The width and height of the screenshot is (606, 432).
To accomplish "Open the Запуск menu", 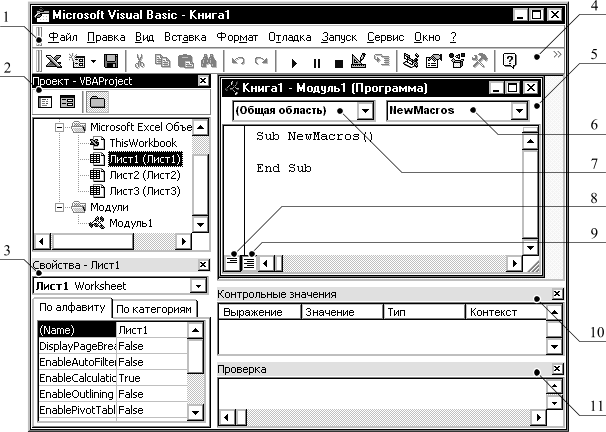I will pyautogui.click(x=339, y=37).
